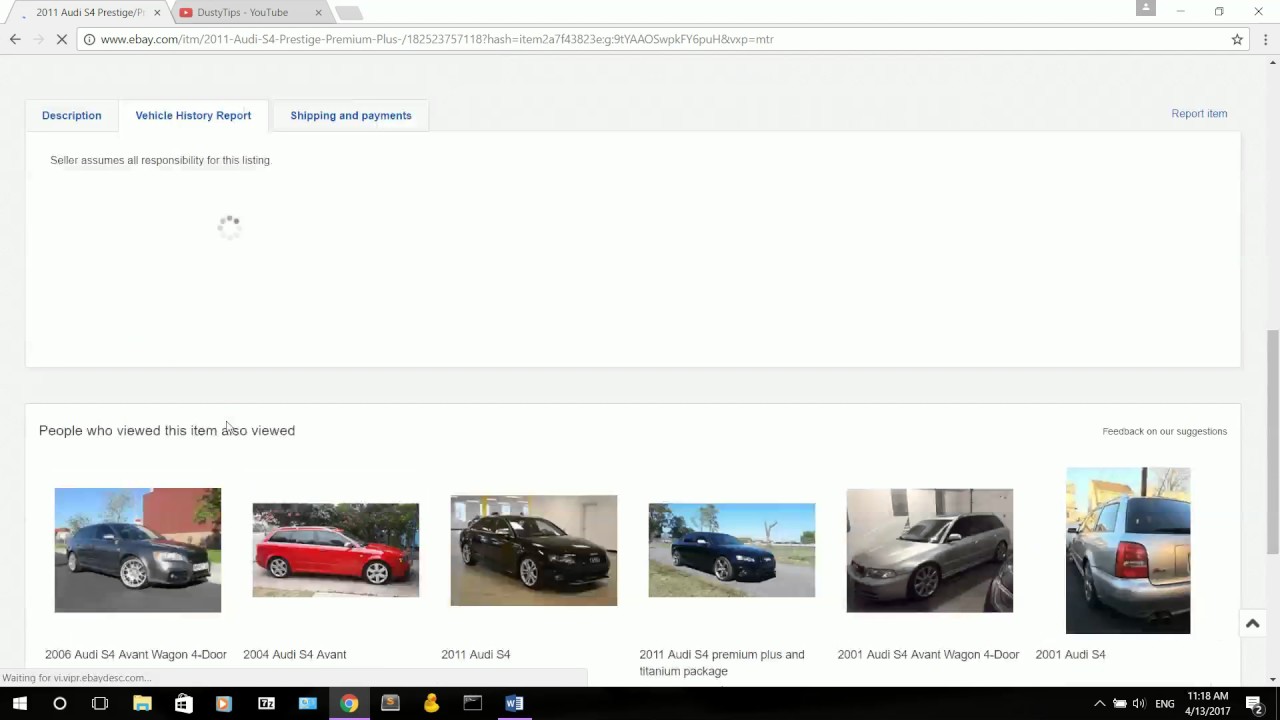Click the silver 2001 Audi wagon thumbnail
Viewport: 1280px width, 720px height.
pyautogui.click(x=930, y=550)
